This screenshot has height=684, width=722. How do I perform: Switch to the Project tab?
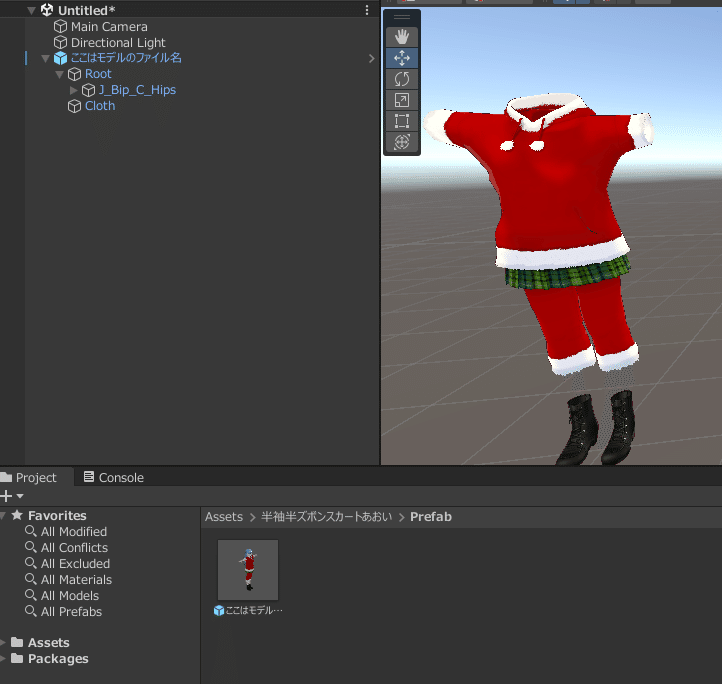(36, 478)
